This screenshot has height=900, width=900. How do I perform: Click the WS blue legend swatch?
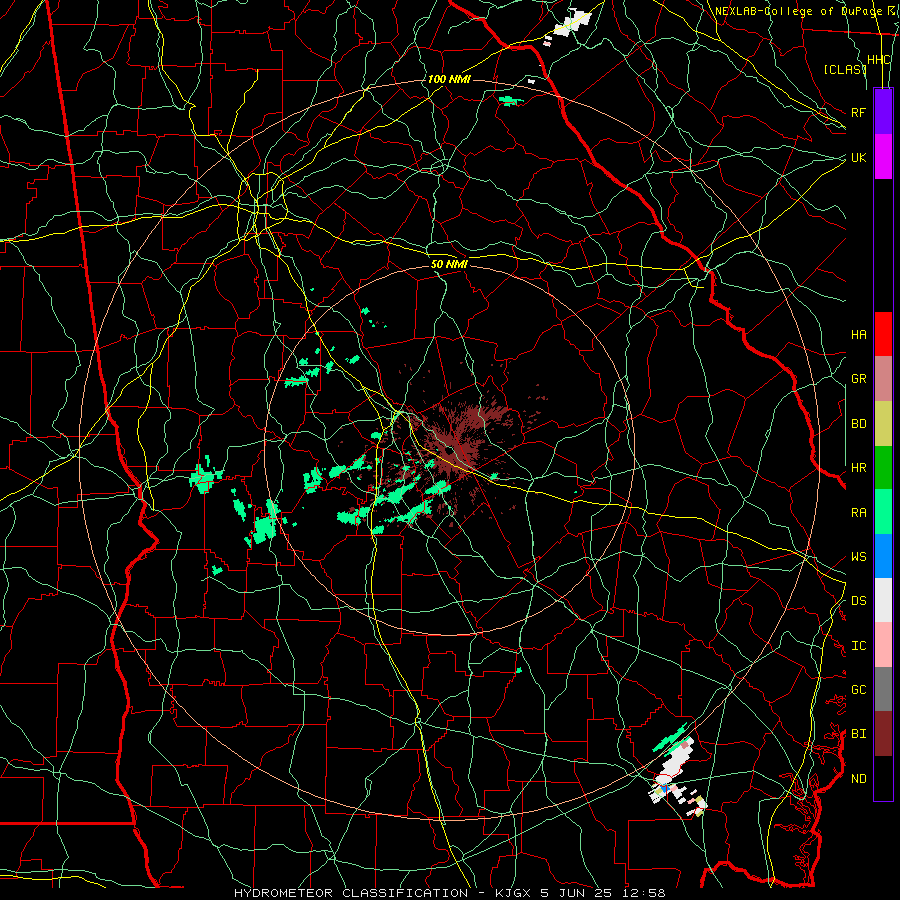pyautogui.click(x=883, y=556)
